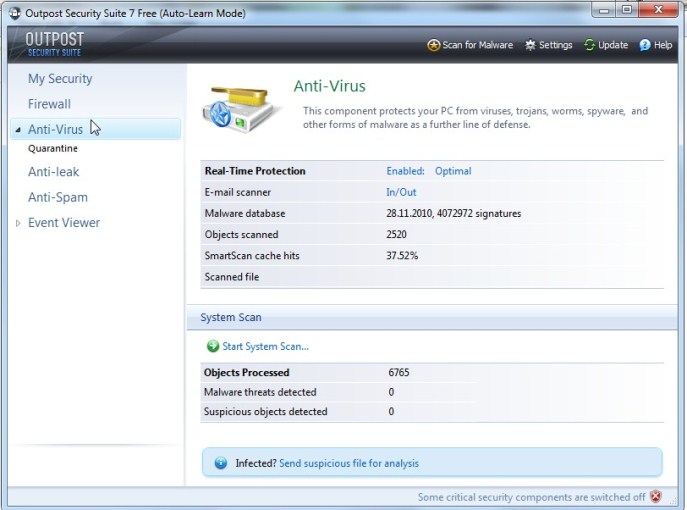Click the E-mail scanner row label
The height and width of the screenshot is (510, 687).
click(x=237, y=192)
